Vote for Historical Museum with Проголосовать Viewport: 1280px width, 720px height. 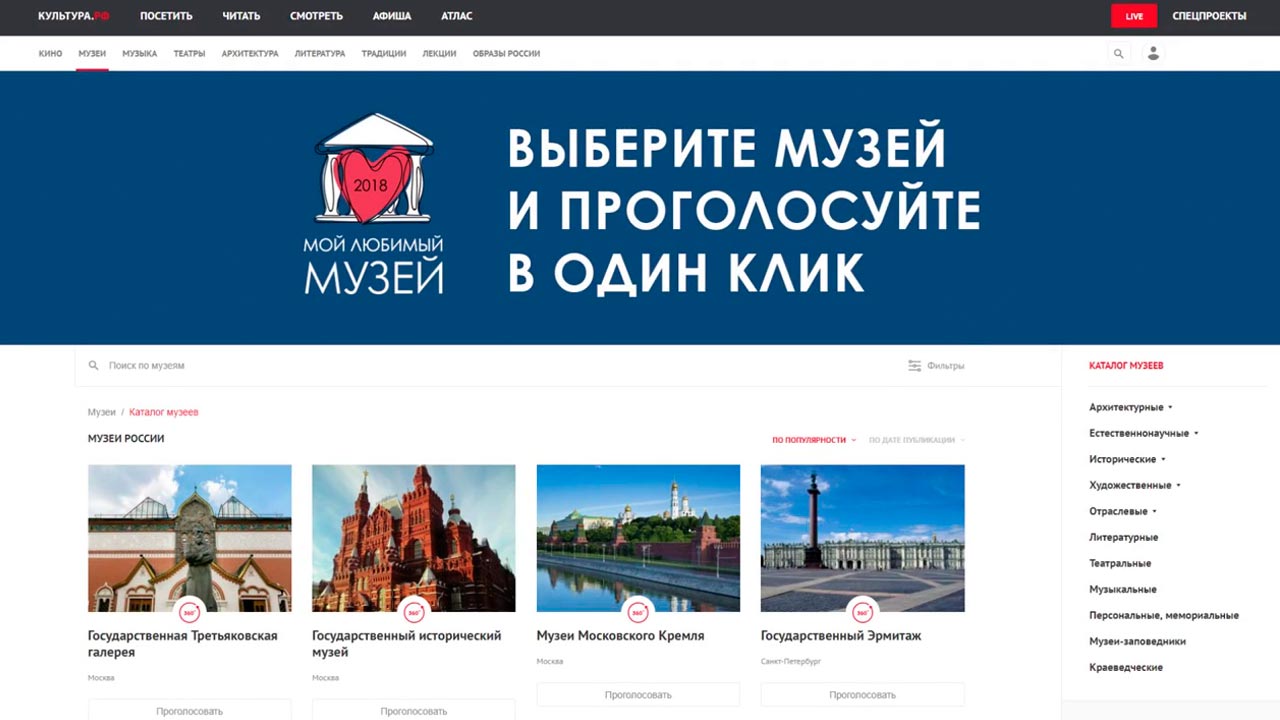pos(414,710)
